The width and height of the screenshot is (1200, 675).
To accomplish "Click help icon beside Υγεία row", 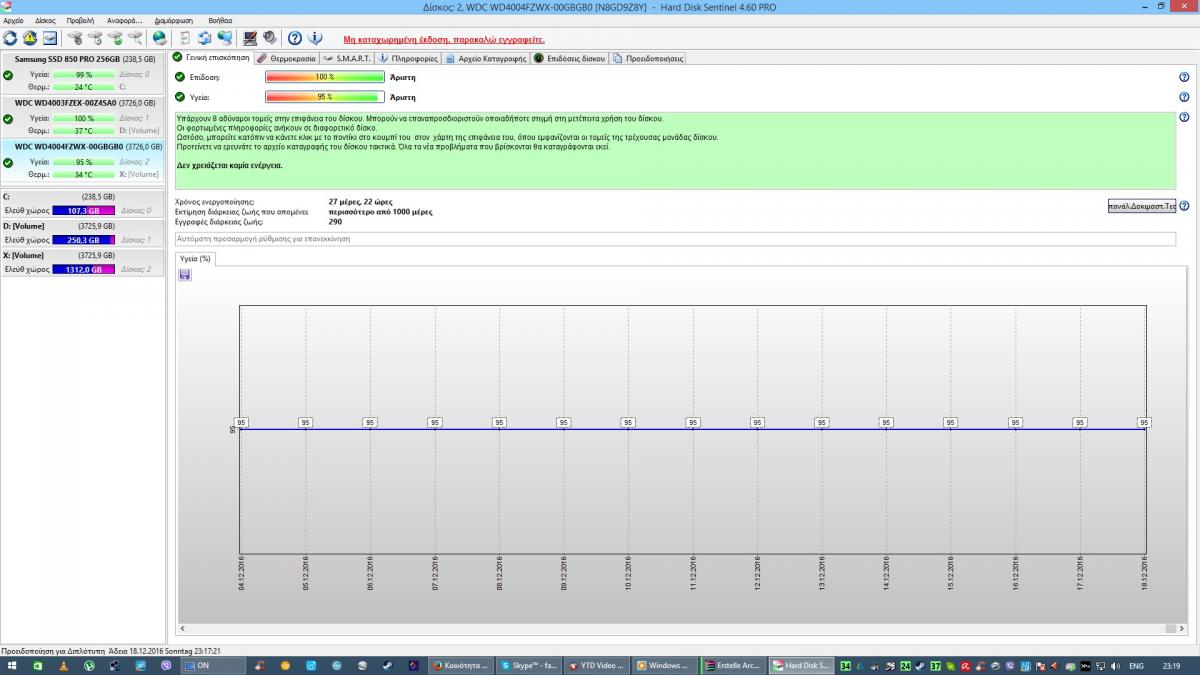I will [1184, 97].
